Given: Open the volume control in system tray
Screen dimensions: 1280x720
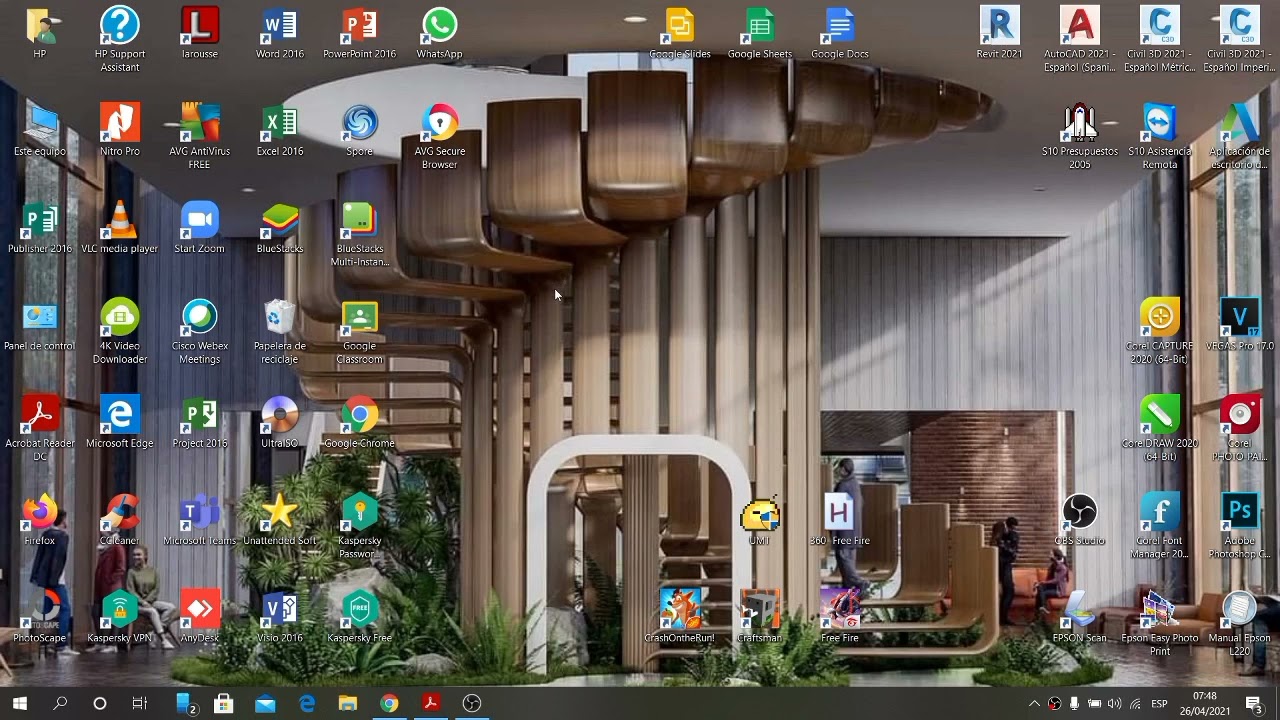Looking at the screenshot, I should (1114, 703).
